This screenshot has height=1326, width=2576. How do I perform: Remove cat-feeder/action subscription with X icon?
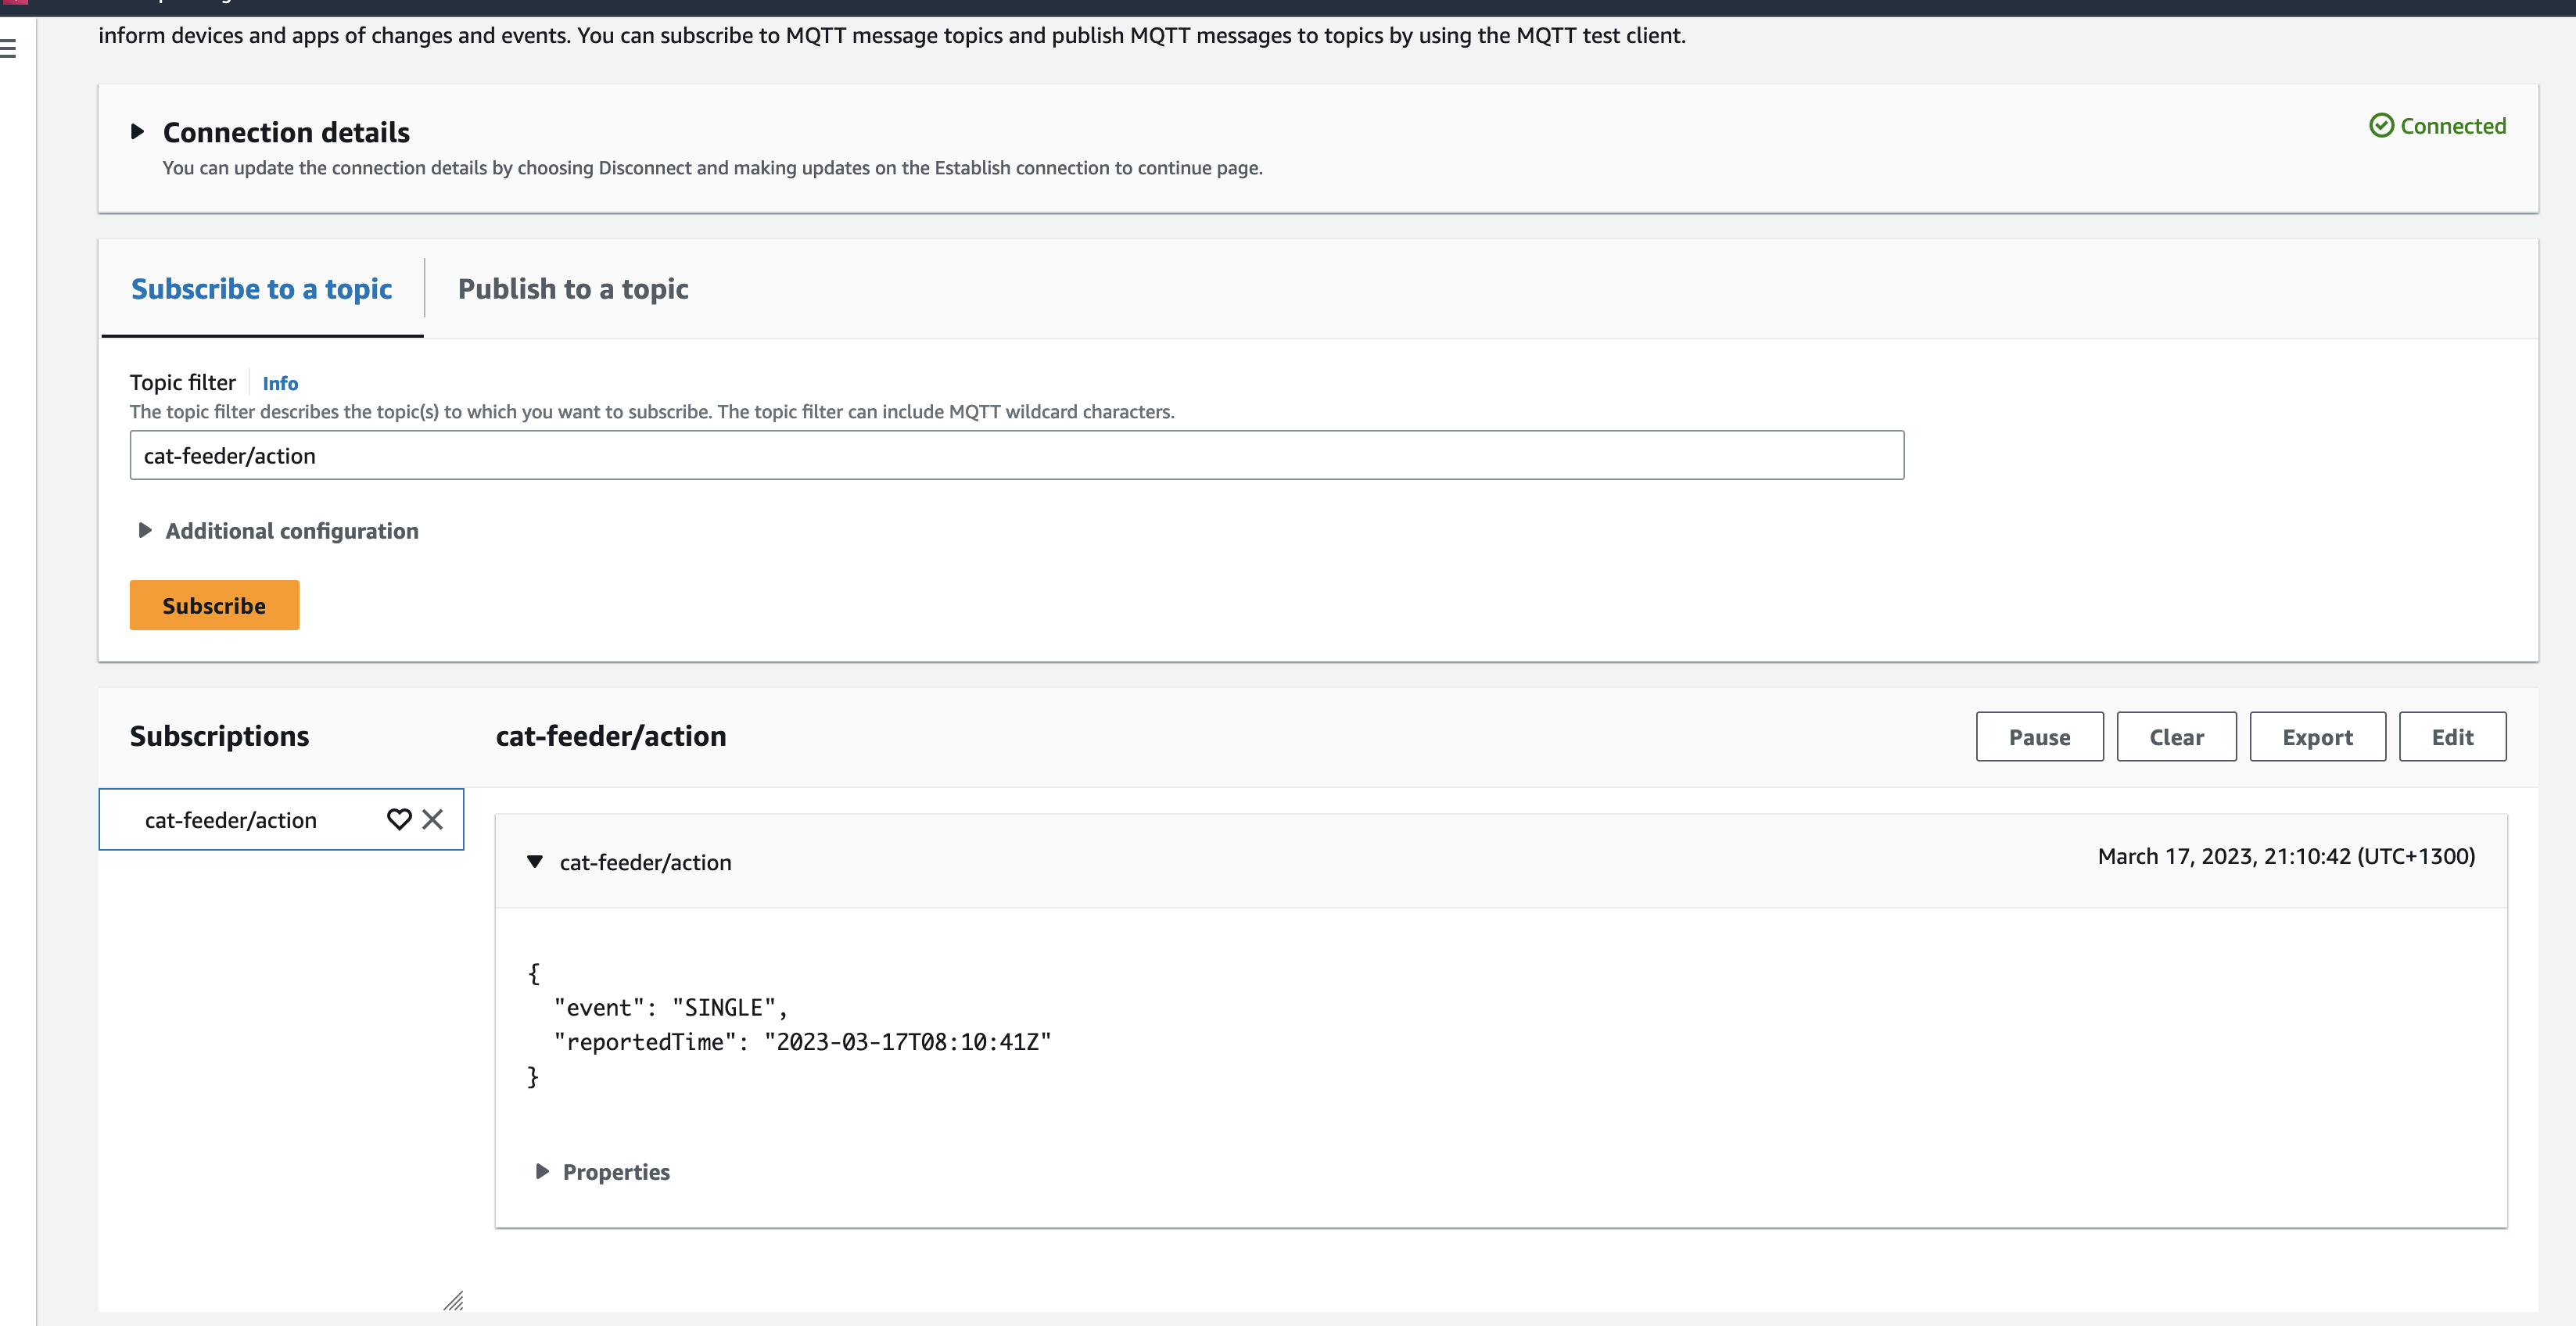[x=433, y=819]
